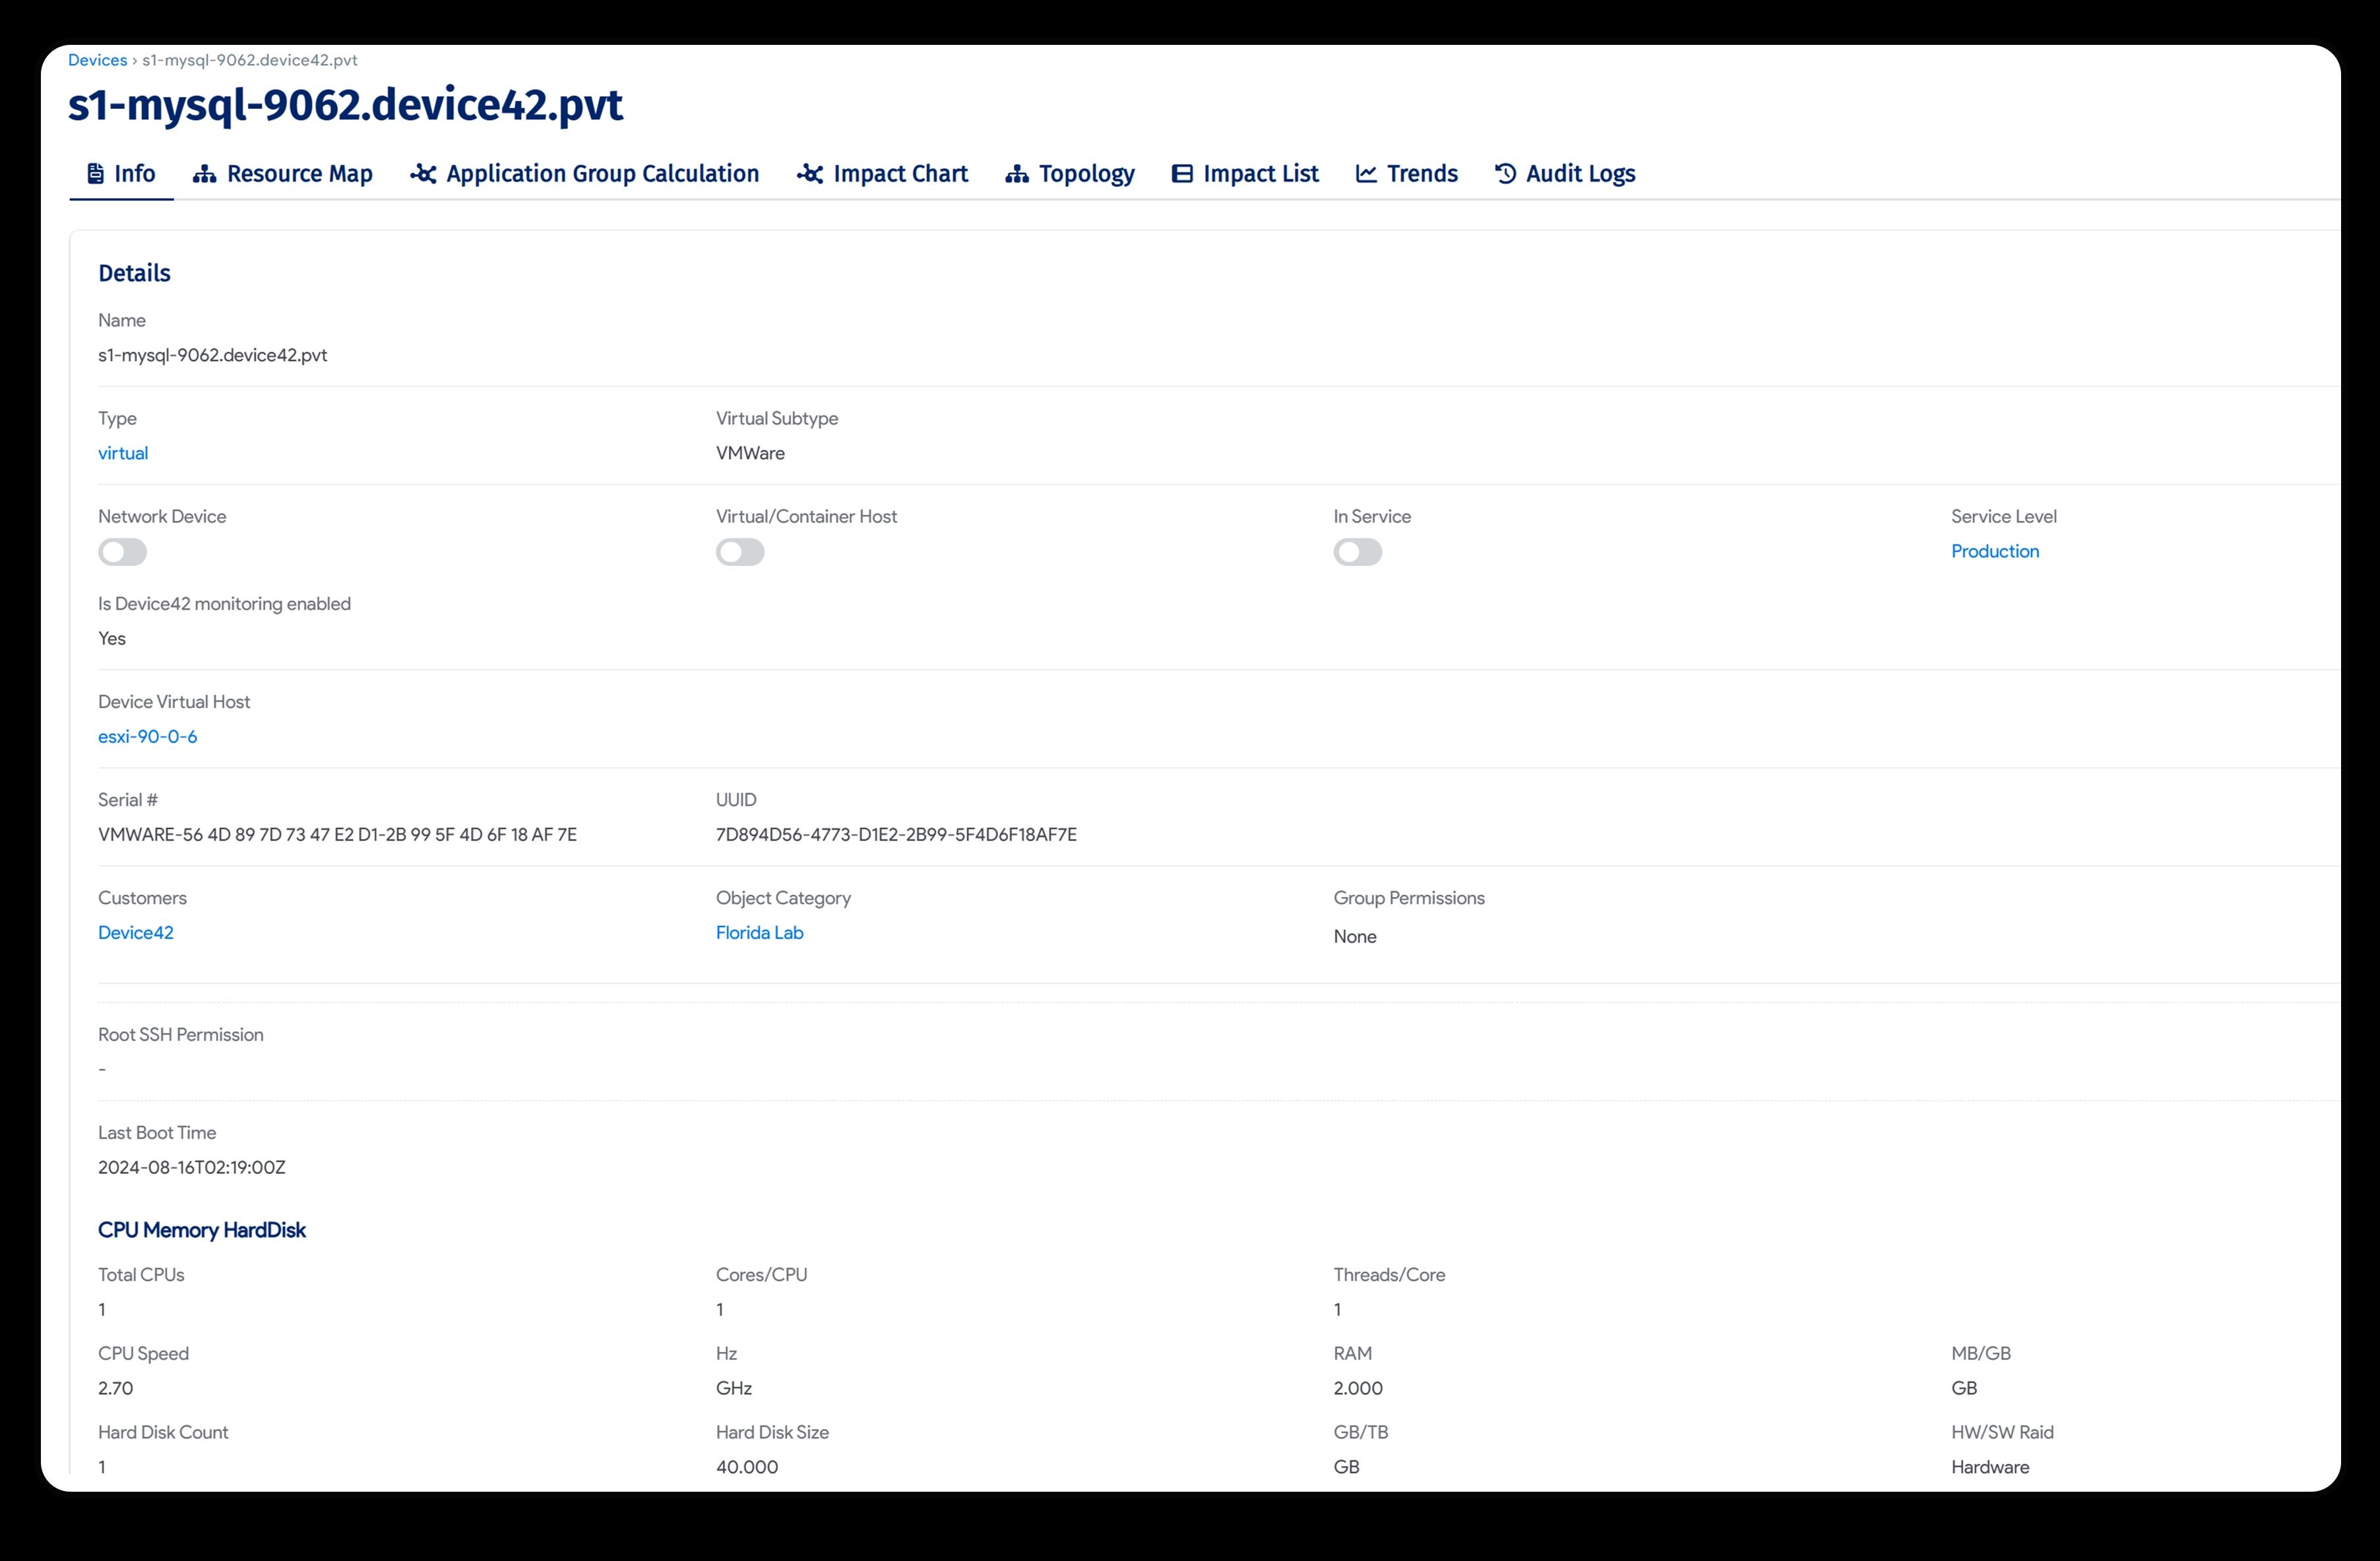
Task: Open the Impact Chart tab
Action: click(x=882, y=174)
